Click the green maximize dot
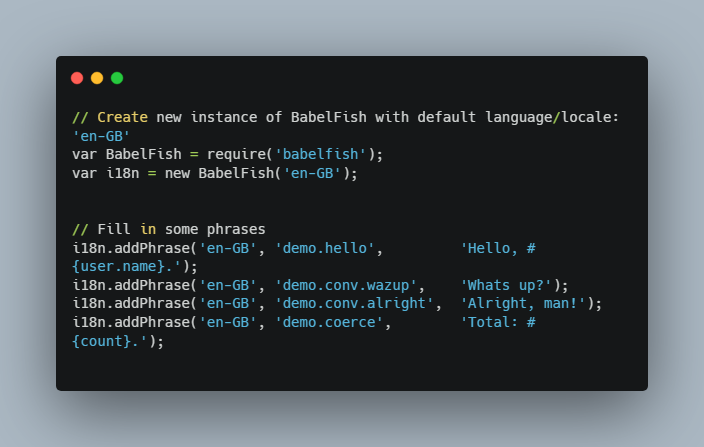Screen dimensions: 704x447 click(117, 78)
